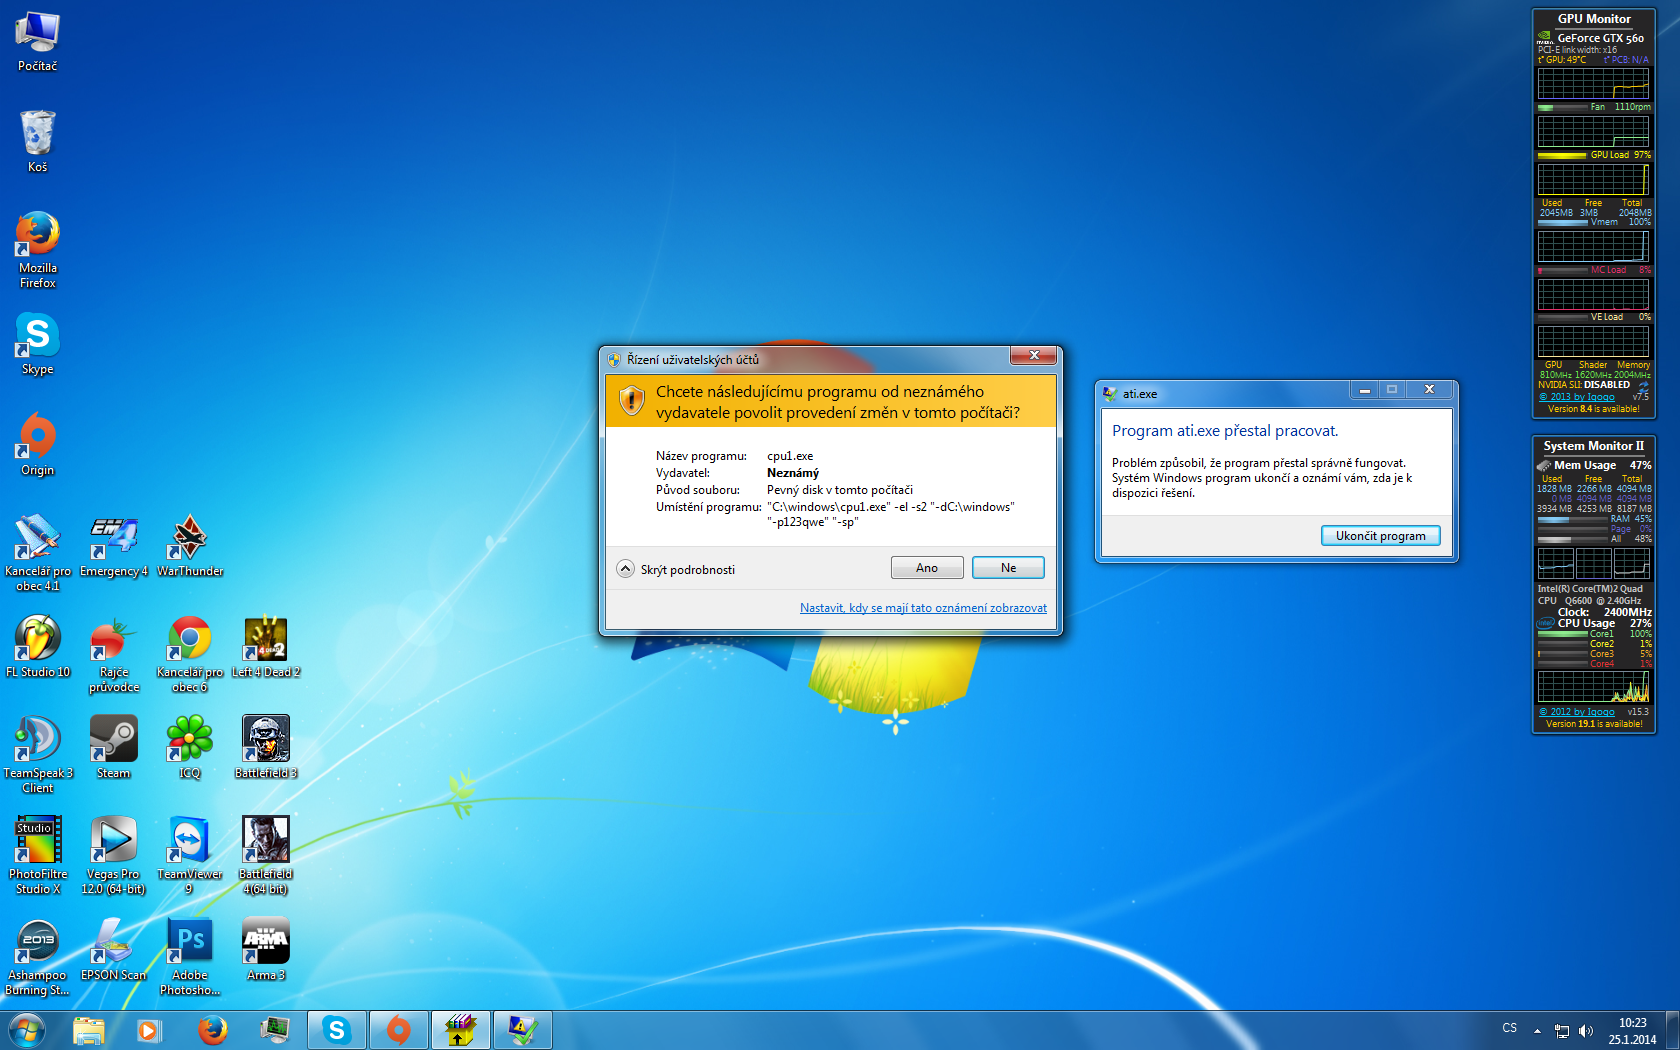Screen dimensions: 1680x1050
Task: Open the volume speaker tray icon
Action: (1586, 1031)
